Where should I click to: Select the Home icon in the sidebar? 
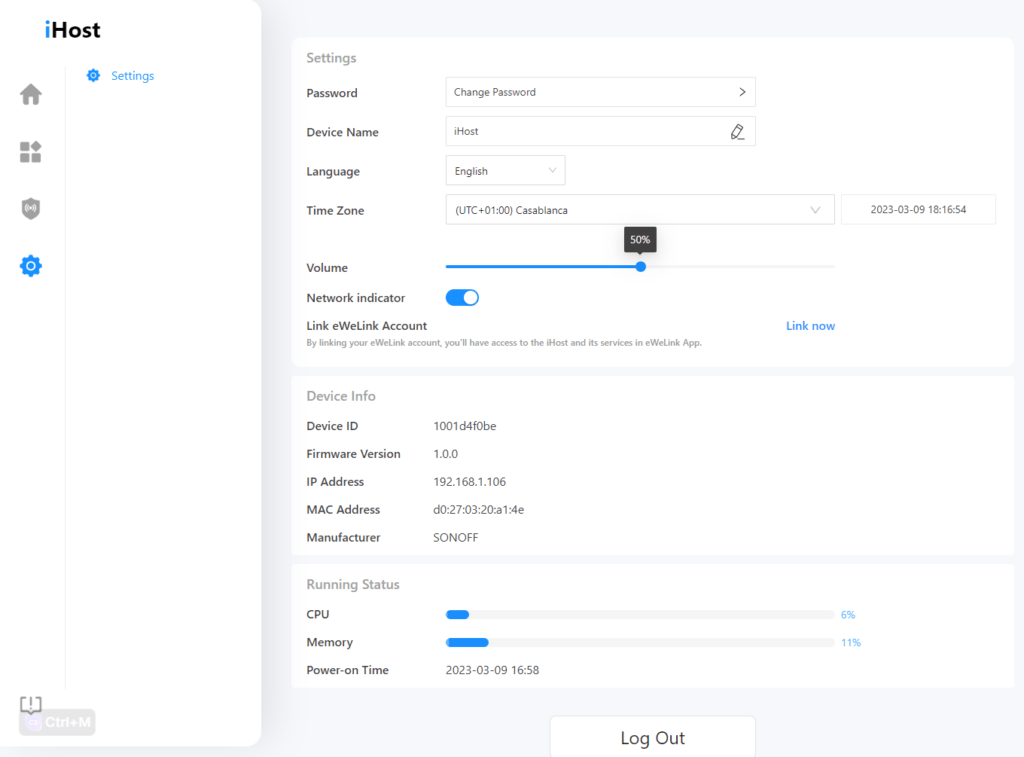[x=30, y=94]
